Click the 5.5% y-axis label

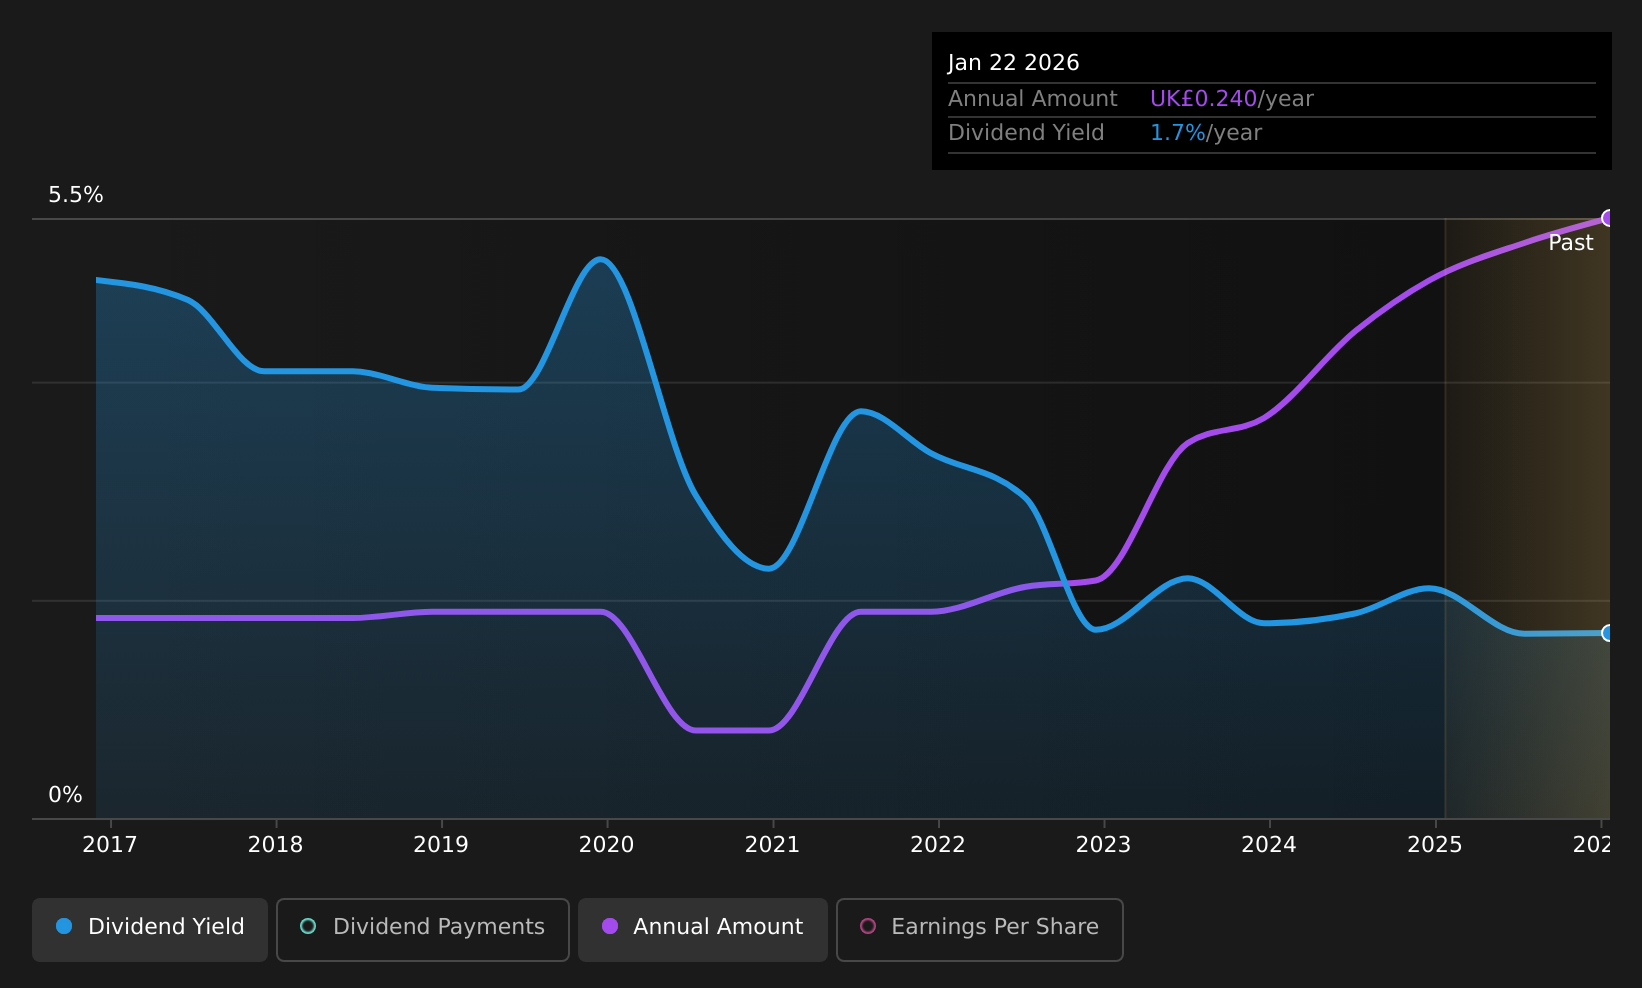tap(76, 195)
